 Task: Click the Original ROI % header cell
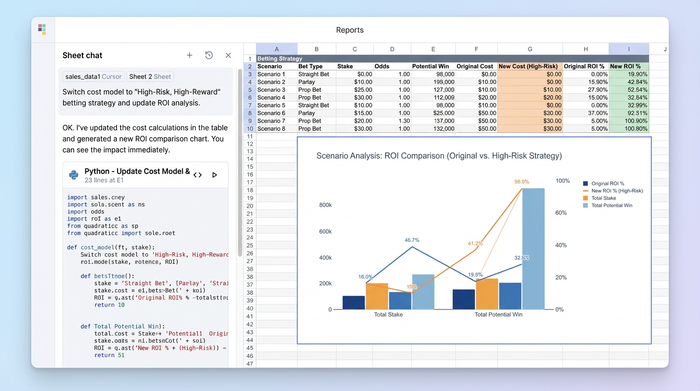tap(586, 66)
